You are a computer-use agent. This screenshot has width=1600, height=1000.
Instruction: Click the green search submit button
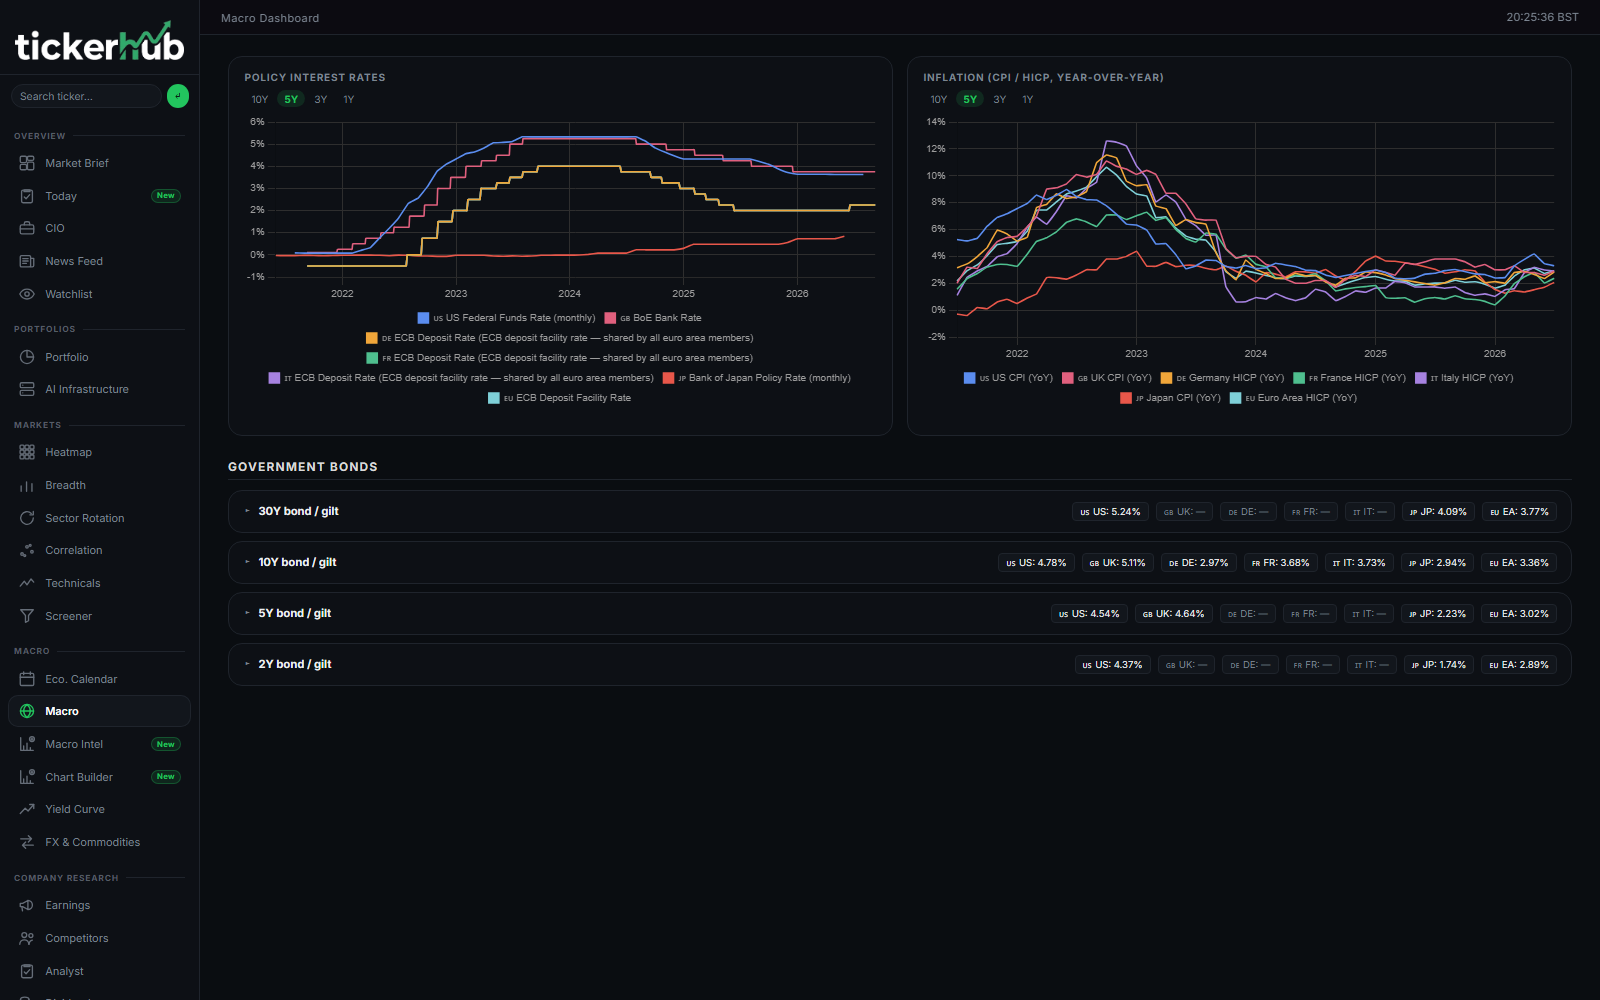[x=178, y=96]
